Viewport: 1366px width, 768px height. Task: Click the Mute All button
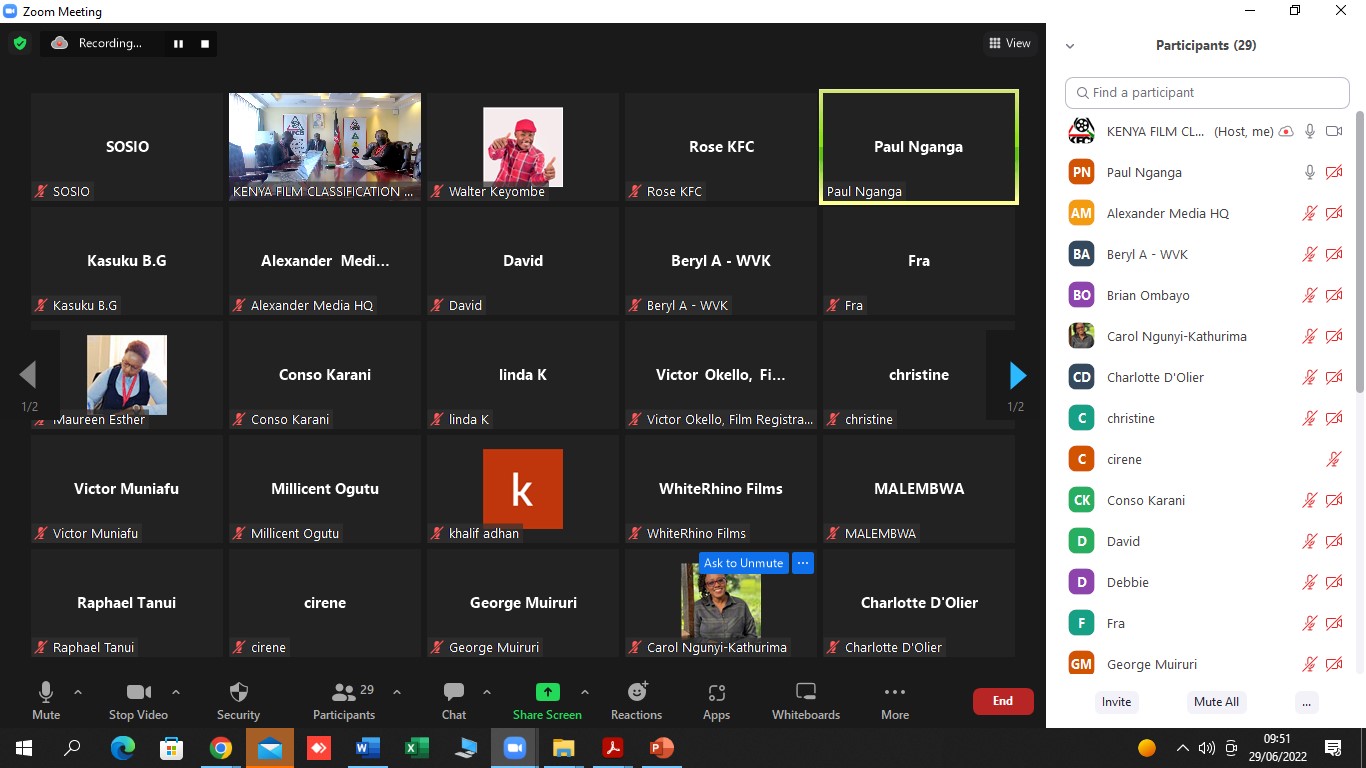1216,702
